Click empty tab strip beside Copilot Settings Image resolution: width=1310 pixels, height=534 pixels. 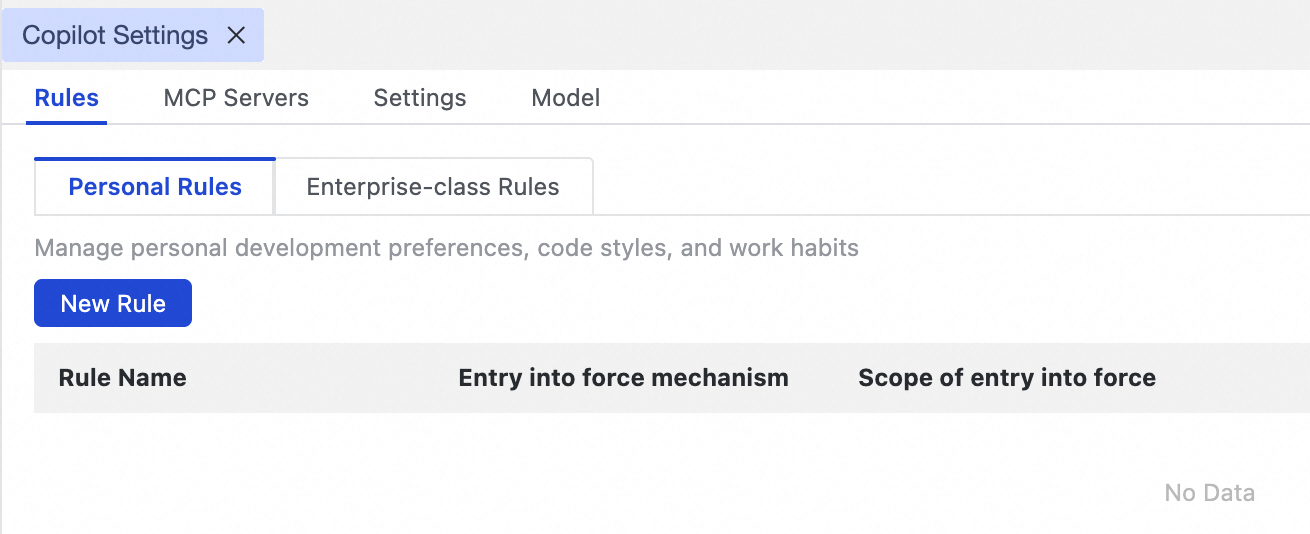tap(780, 36)
